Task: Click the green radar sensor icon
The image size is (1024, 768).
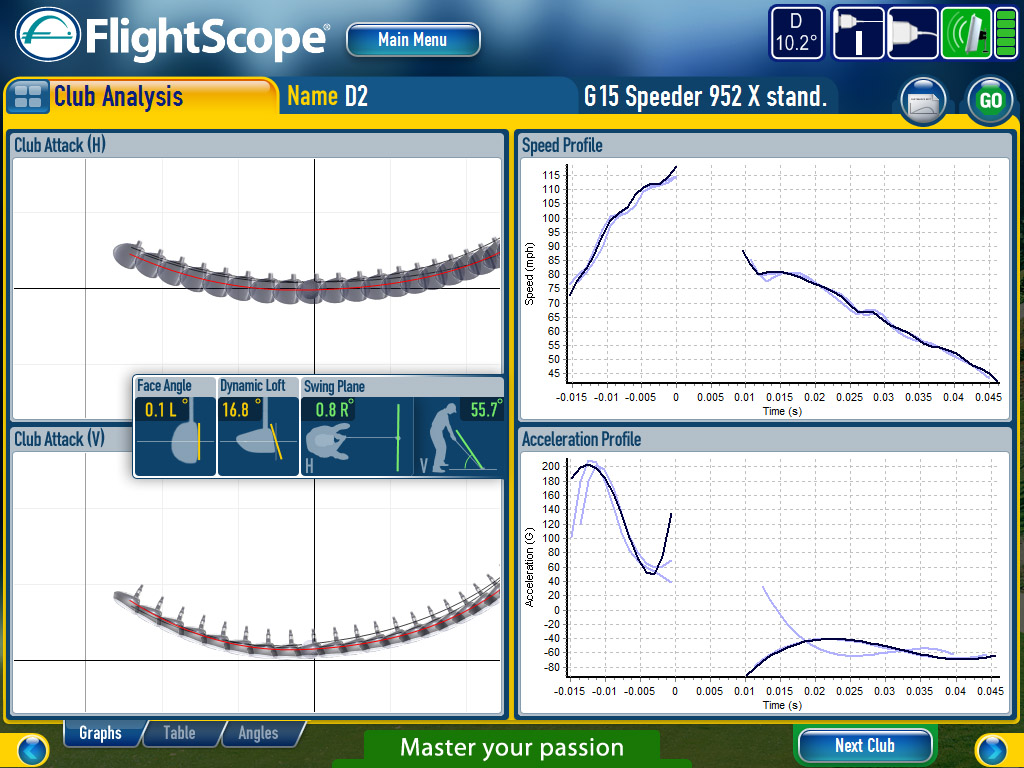Action: click(x=964, y=33)
